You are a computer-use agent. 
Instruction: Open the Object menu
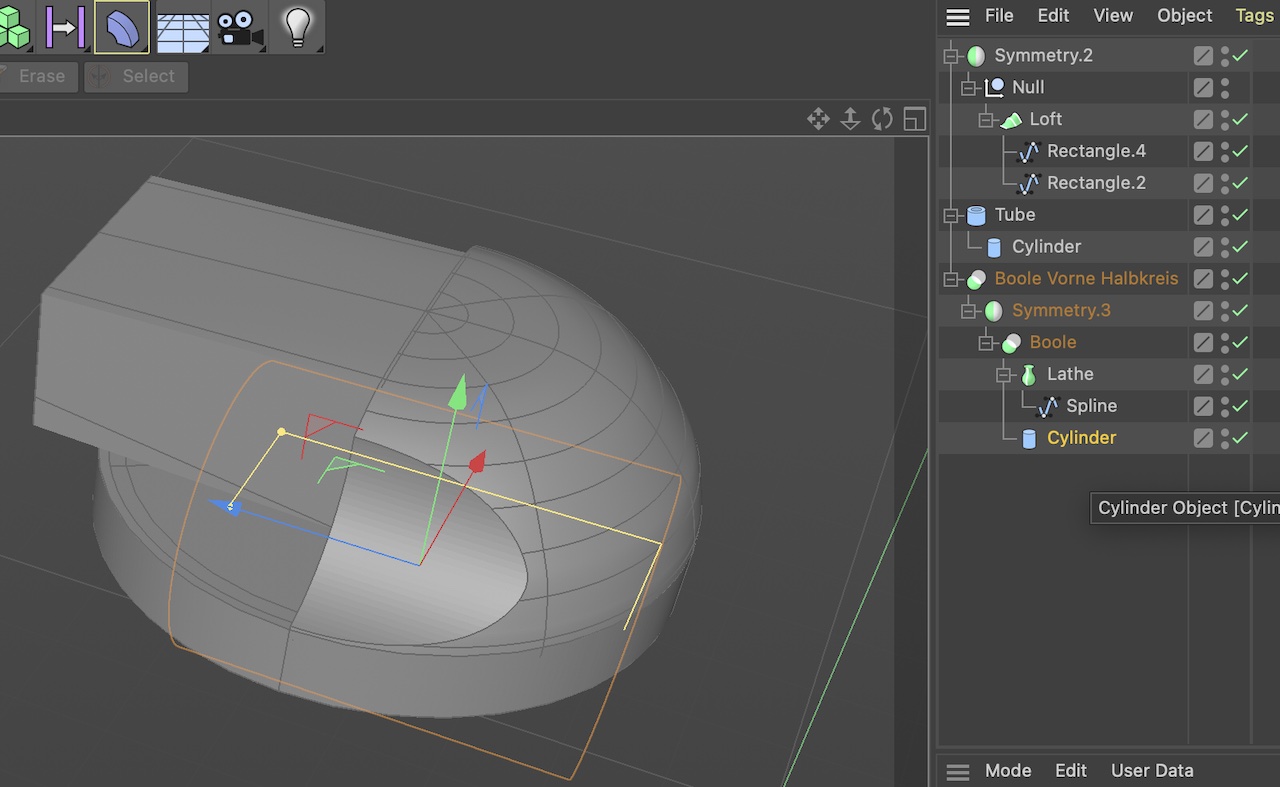[1185, 16]
